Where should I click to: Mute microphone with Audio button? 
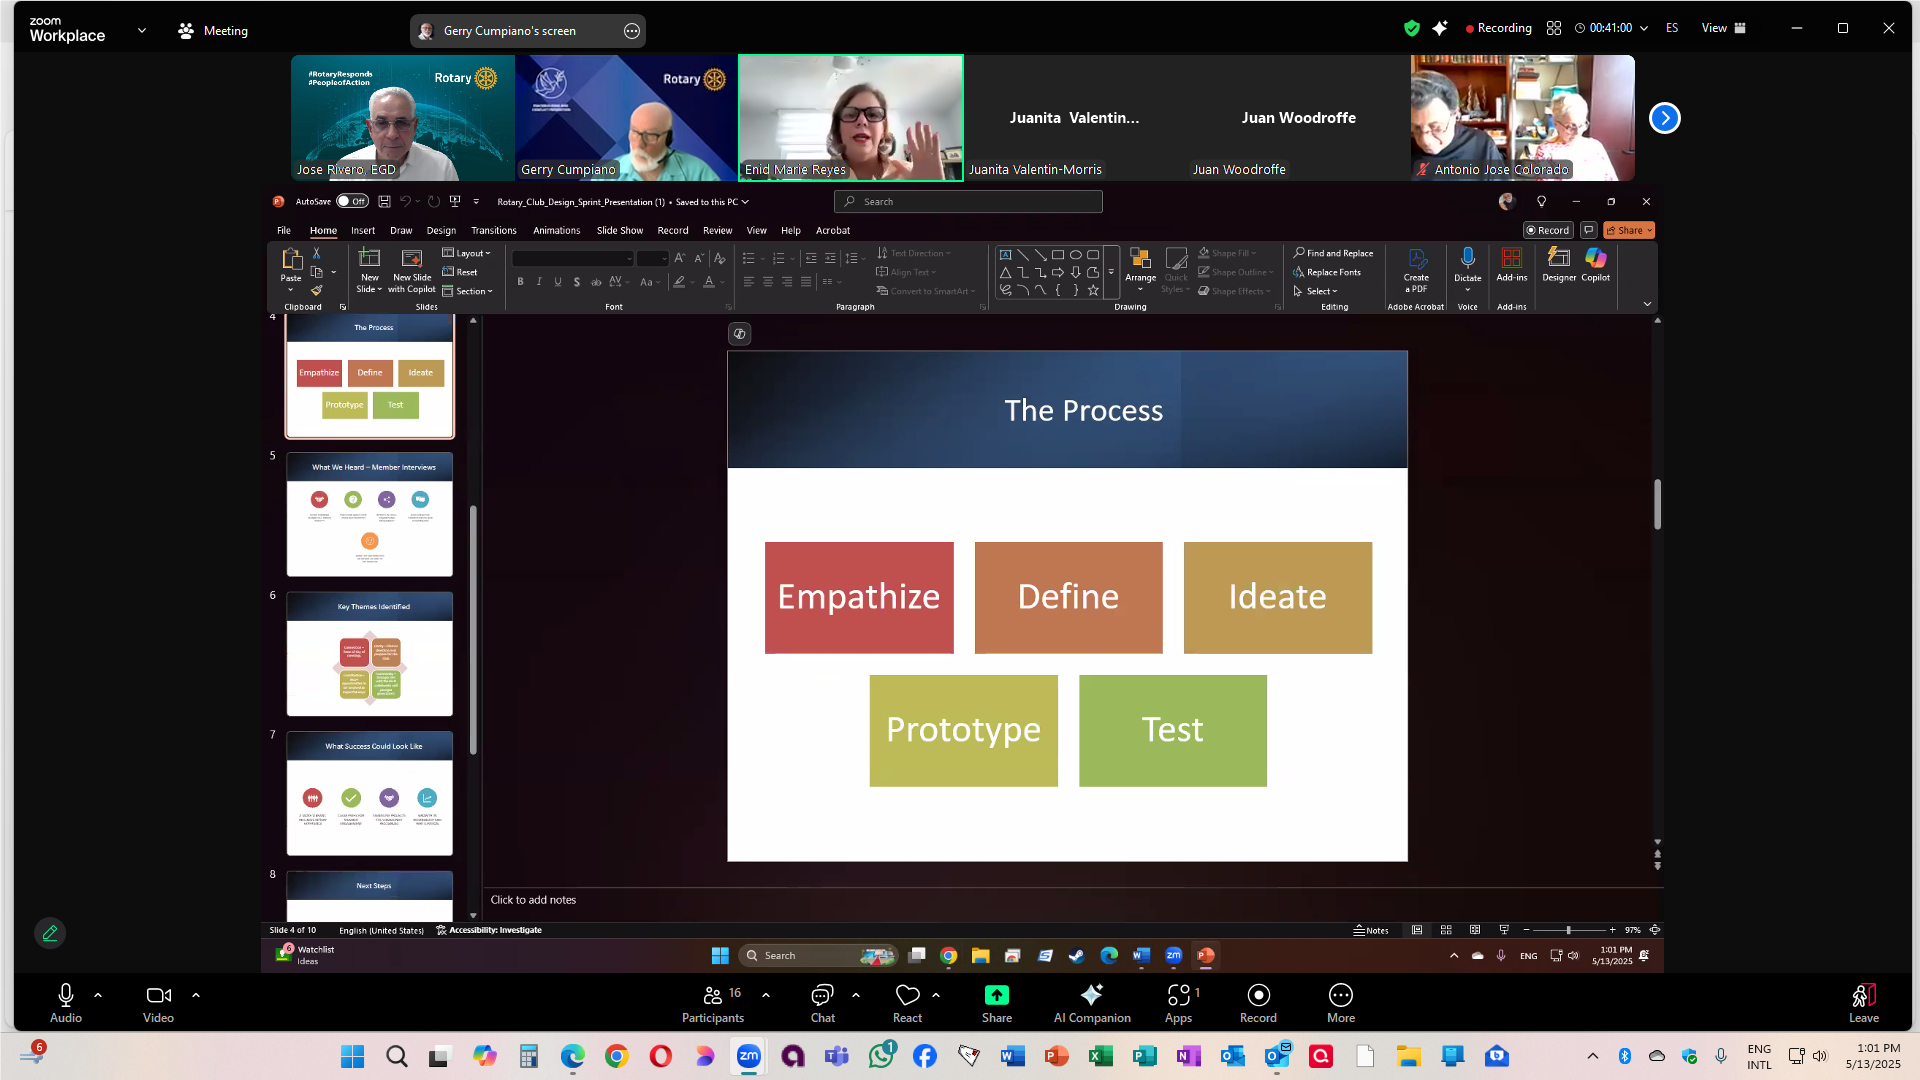pos(66,996)
